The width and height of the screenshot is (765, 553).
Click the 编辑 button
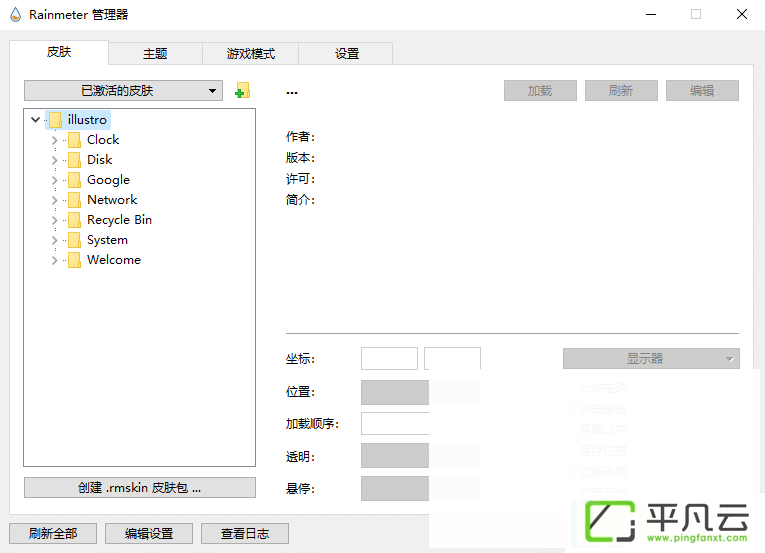click(x=702, y=91)
